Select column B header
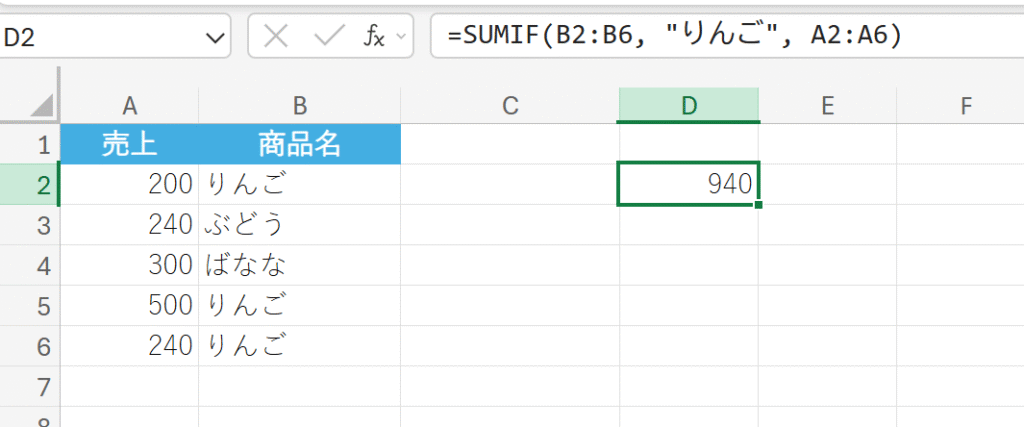The height and width of the screenshot is (427, 1024). coord(299,106)
